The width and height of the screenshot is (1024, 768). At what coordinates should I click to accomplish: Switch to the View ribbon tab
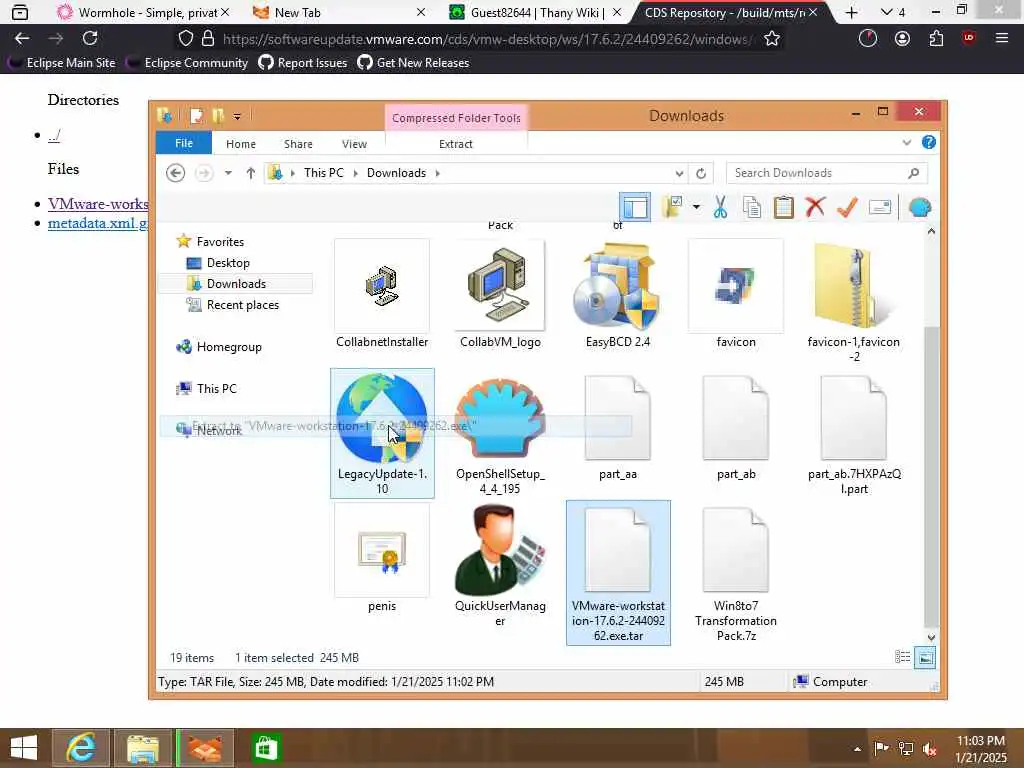coord(354,144)
